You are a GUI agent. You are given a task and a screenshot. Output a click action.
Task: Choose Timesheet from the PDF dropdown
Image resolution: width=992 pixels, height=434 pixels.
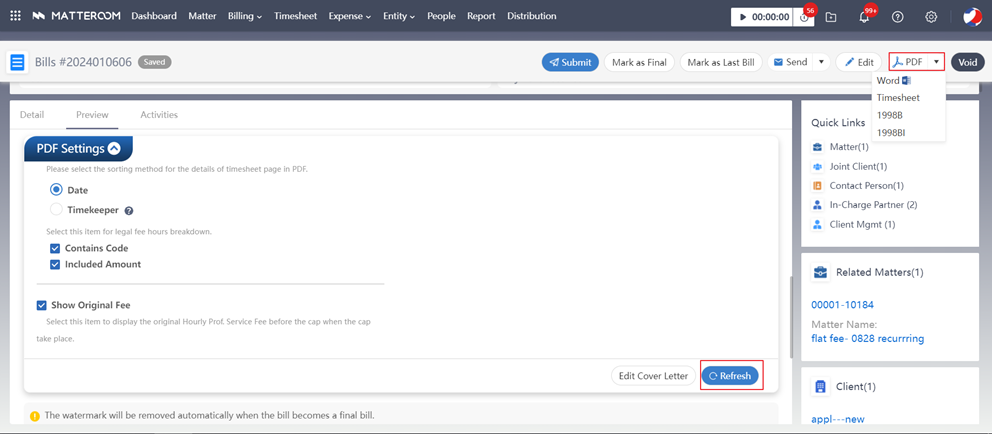[898, 98]
